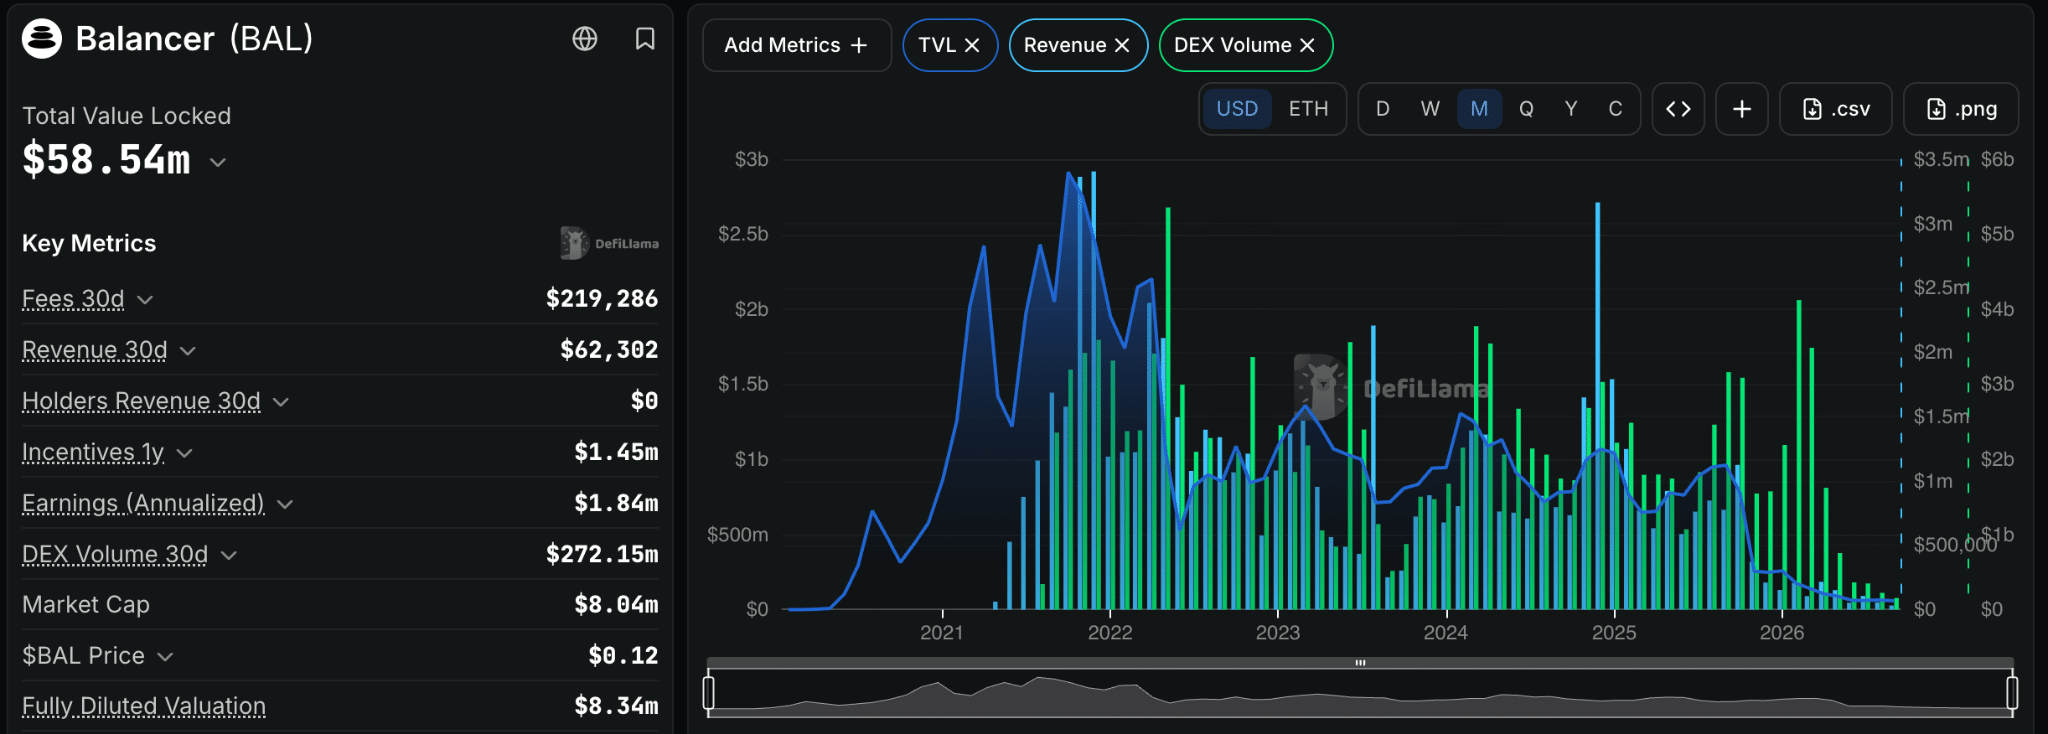Click the Fully Diluted Valuation label
This screenshot has width=2048, height=734.
[144, 706]
